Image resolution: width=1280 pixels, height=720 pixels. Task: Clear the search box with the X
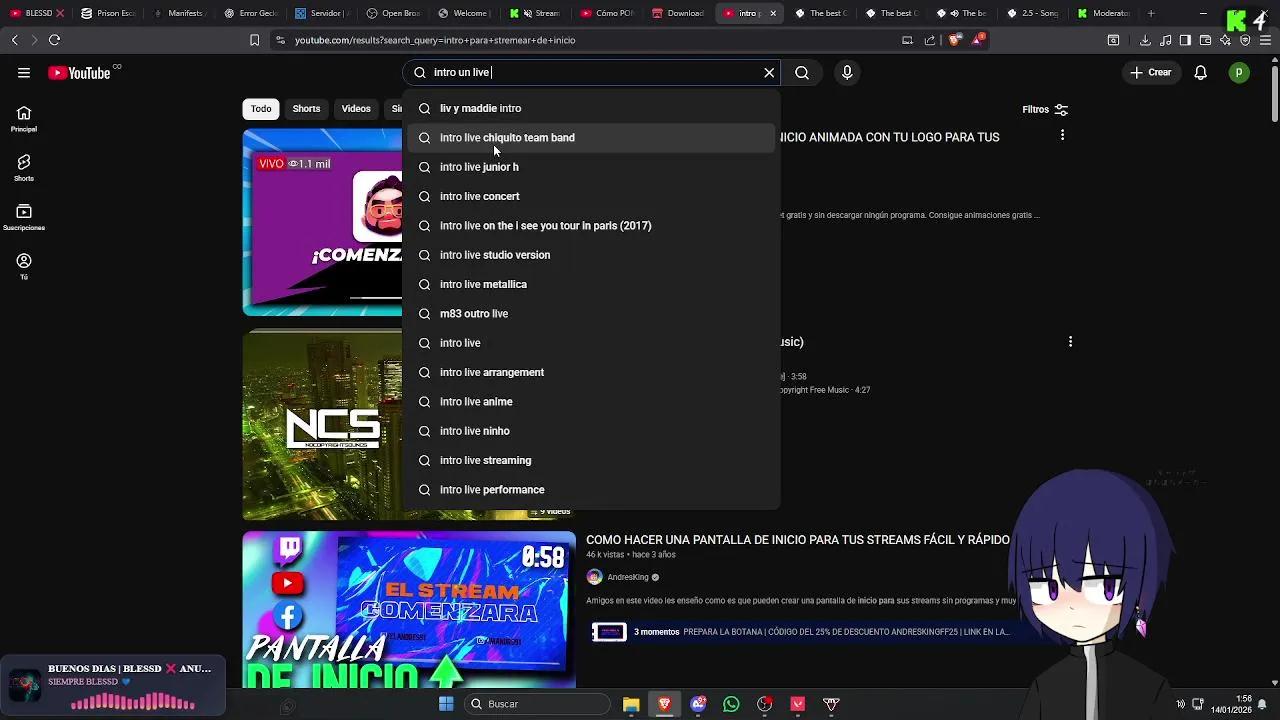coord(768,72)
